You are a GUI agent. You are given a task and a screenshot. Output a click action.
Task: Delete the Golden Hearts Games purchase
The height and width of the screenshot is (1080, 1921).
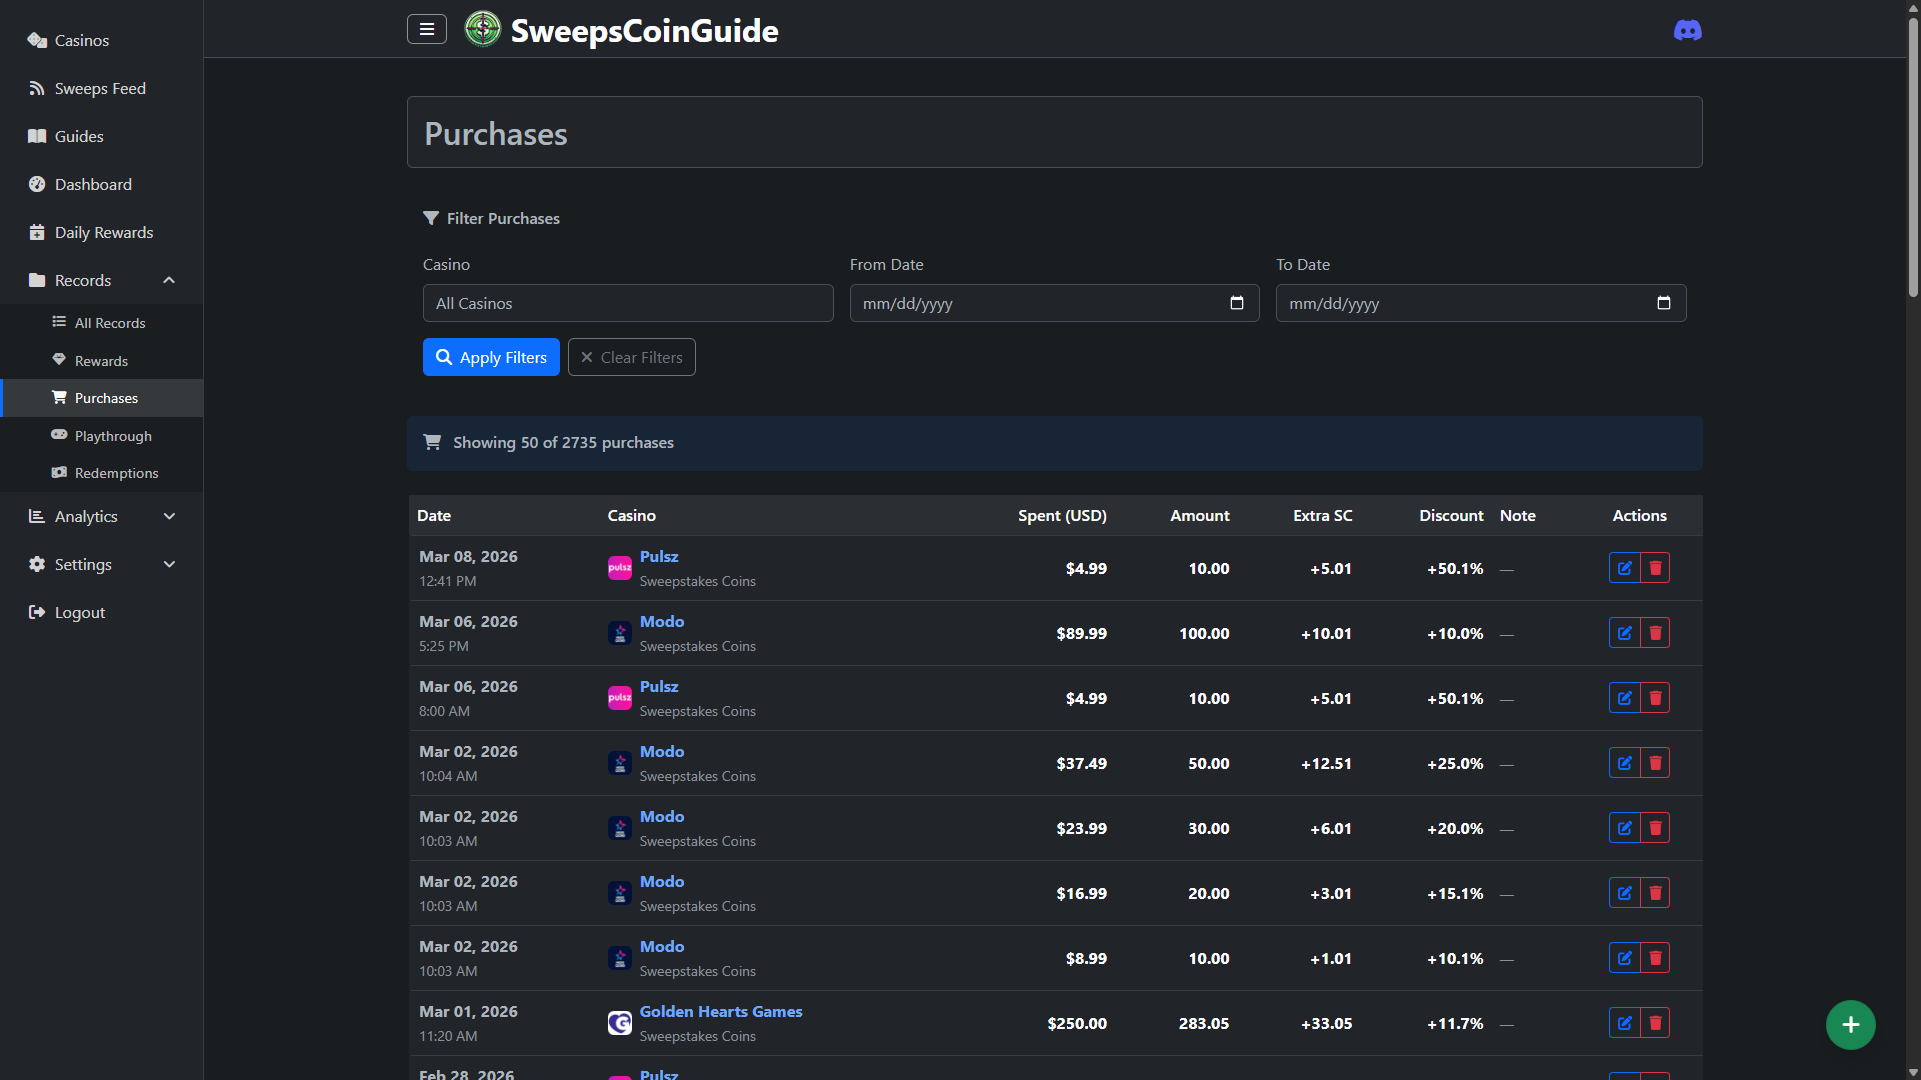coord(1655,1022)
